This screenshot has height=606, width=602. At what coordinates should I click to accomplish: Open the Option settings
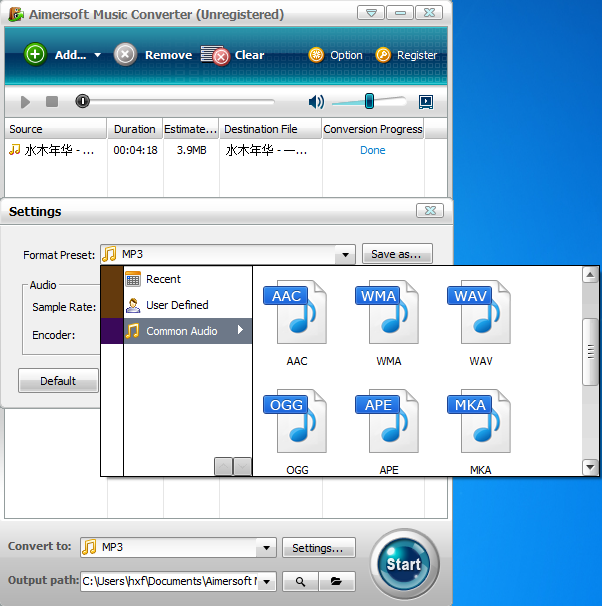(x=335, y=55)
